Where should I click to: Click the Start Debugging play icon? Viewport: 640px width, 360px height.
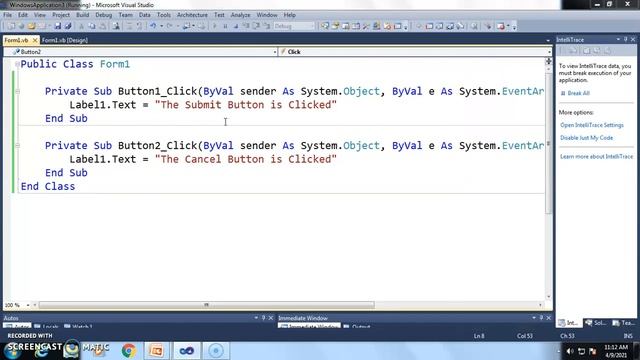tap(215, 26)
